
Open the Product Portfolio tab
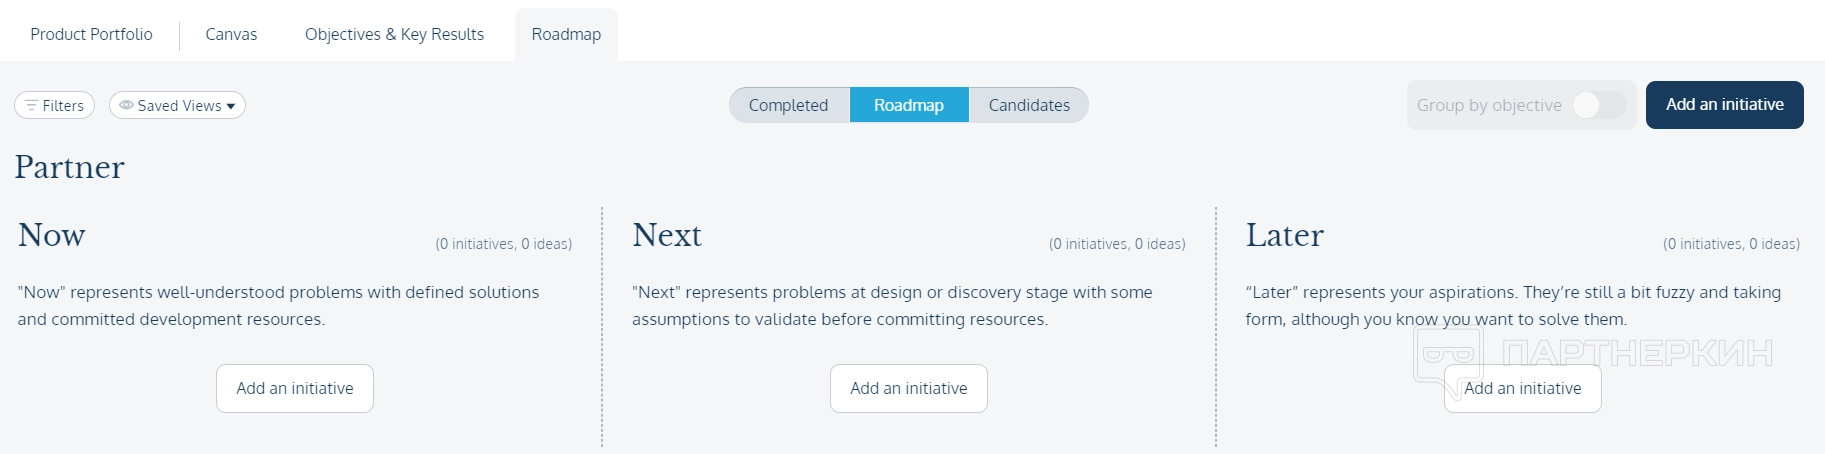91,34
